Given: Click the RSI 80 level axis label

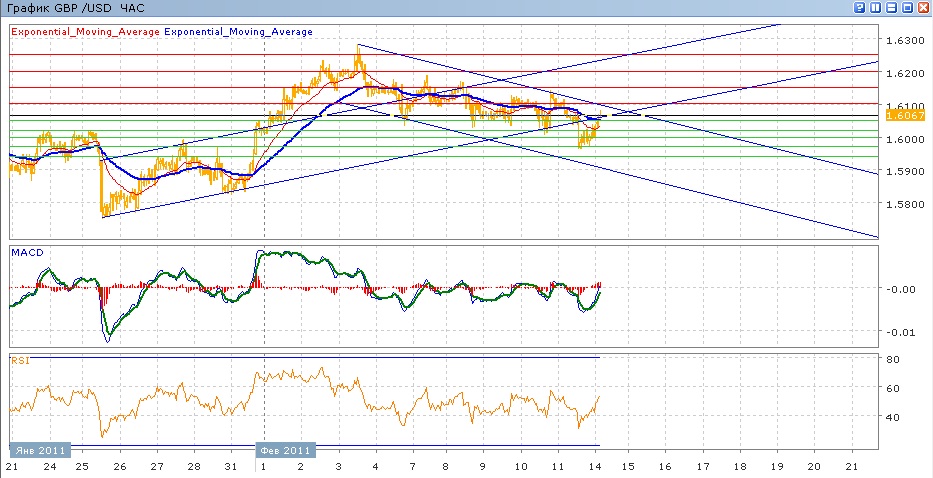Looking at the screenshot, I should tap(893, 358).
